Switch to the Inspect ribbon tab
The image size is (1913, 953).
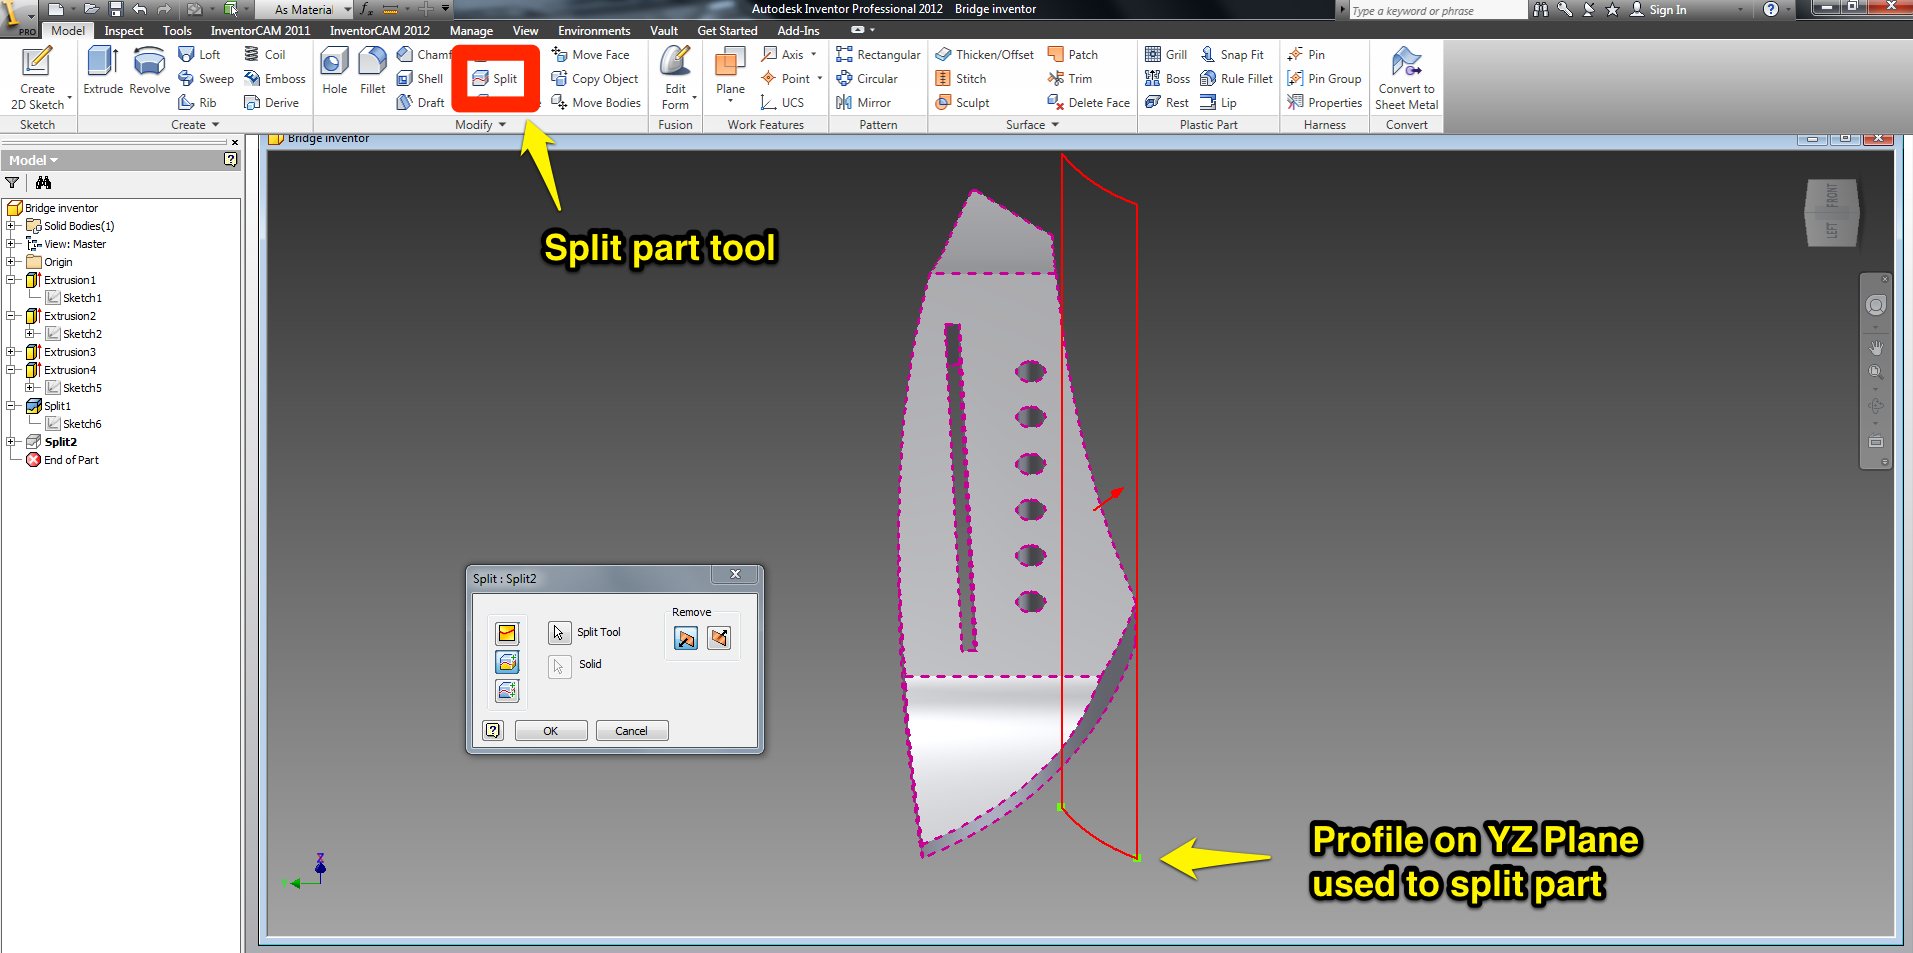pyautogui.click(x=124, y=31)
